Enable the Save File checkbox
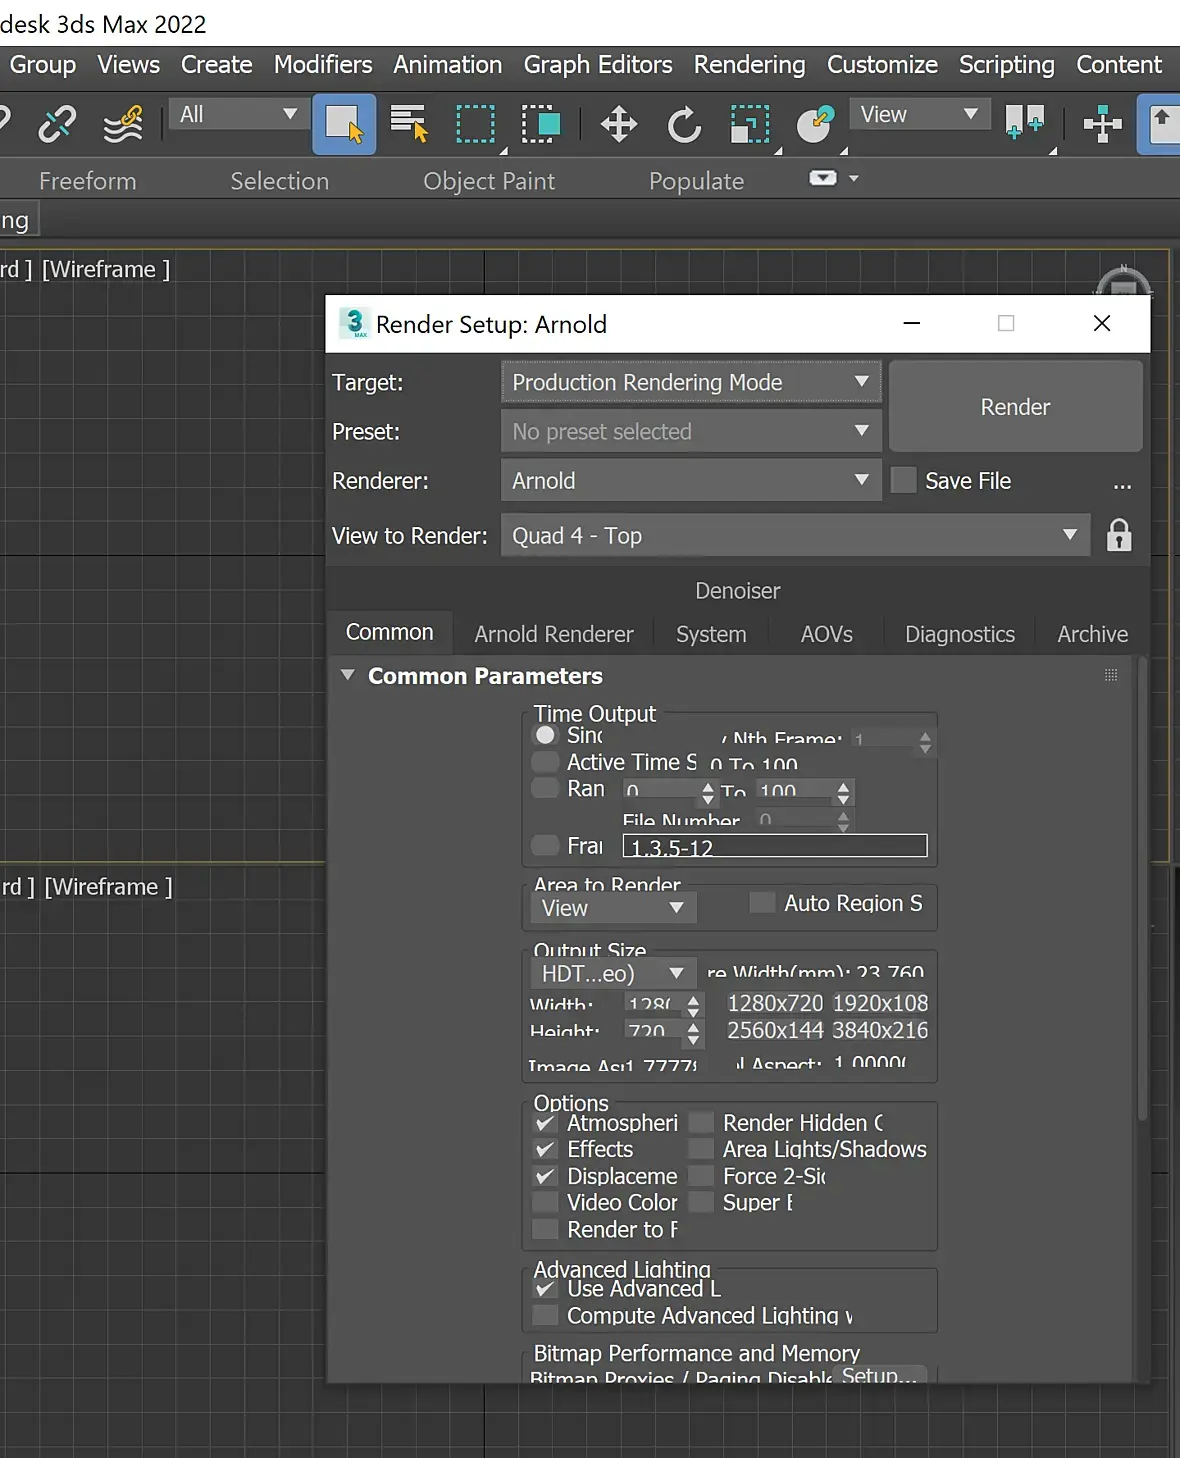Viewport: 1180px width, 1458px height. pos(904,481)
